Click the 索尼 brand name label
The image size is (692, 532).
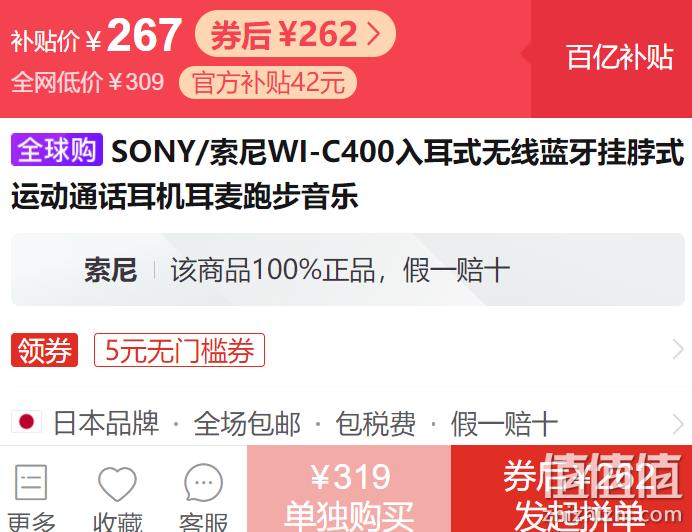pyautogui.click(x=111, y=270)
